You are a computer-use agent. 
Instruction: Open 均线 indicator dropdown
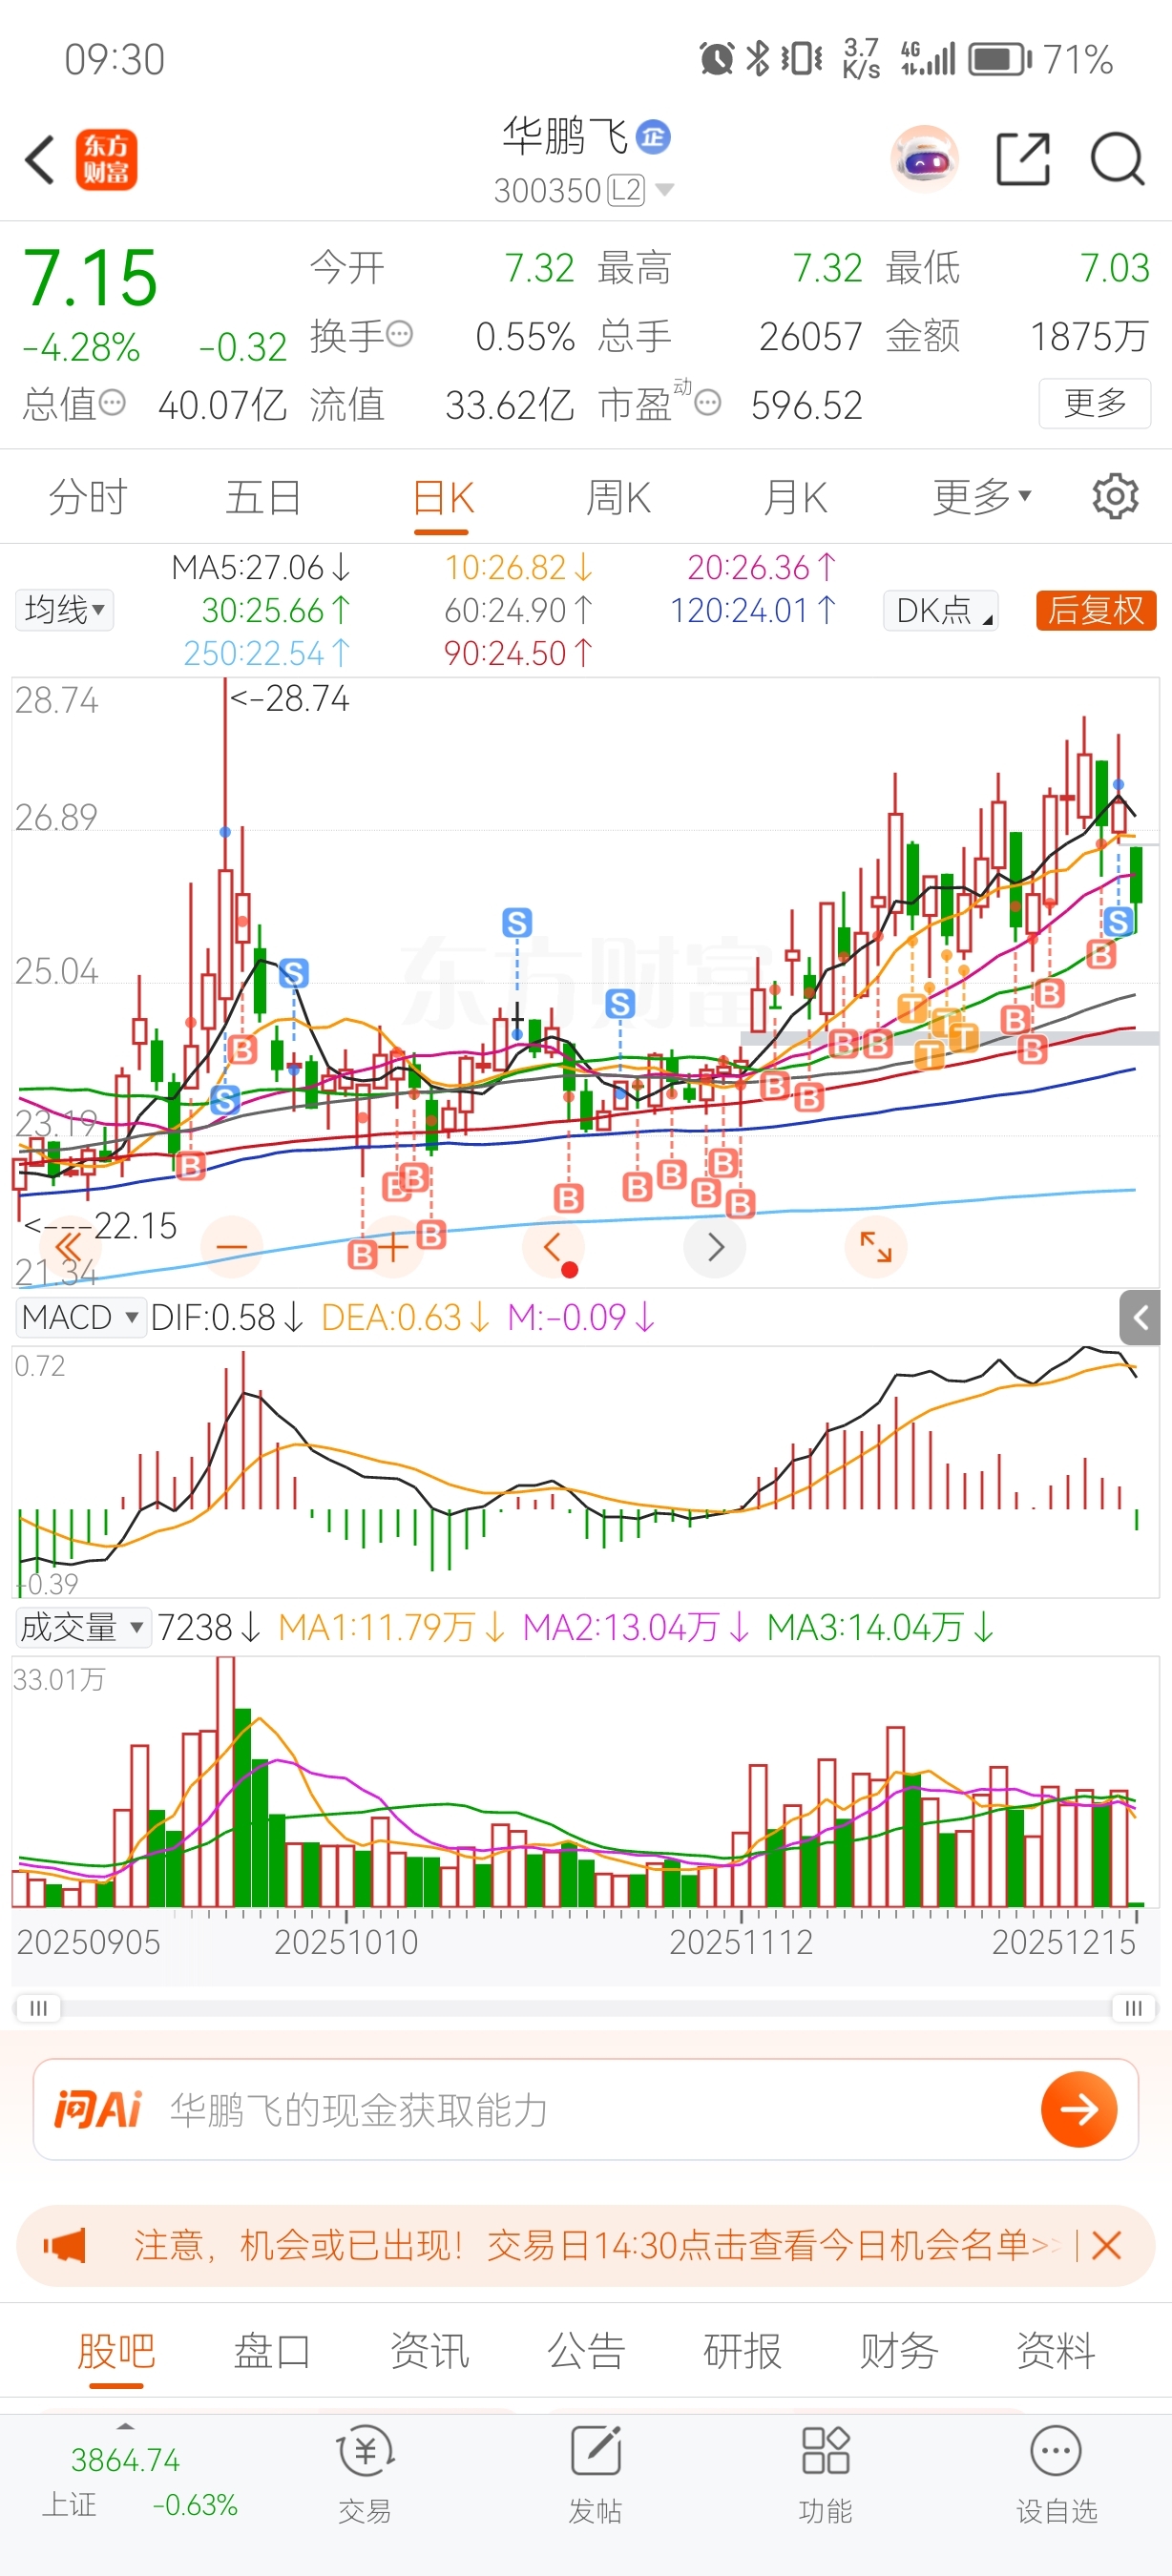tap(65, 610)
